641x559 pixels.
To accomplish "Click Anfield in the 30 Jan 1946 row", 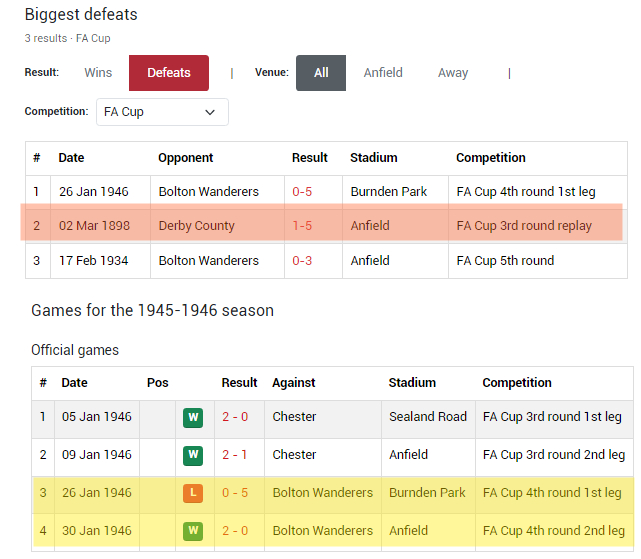I will click(408, 530).
